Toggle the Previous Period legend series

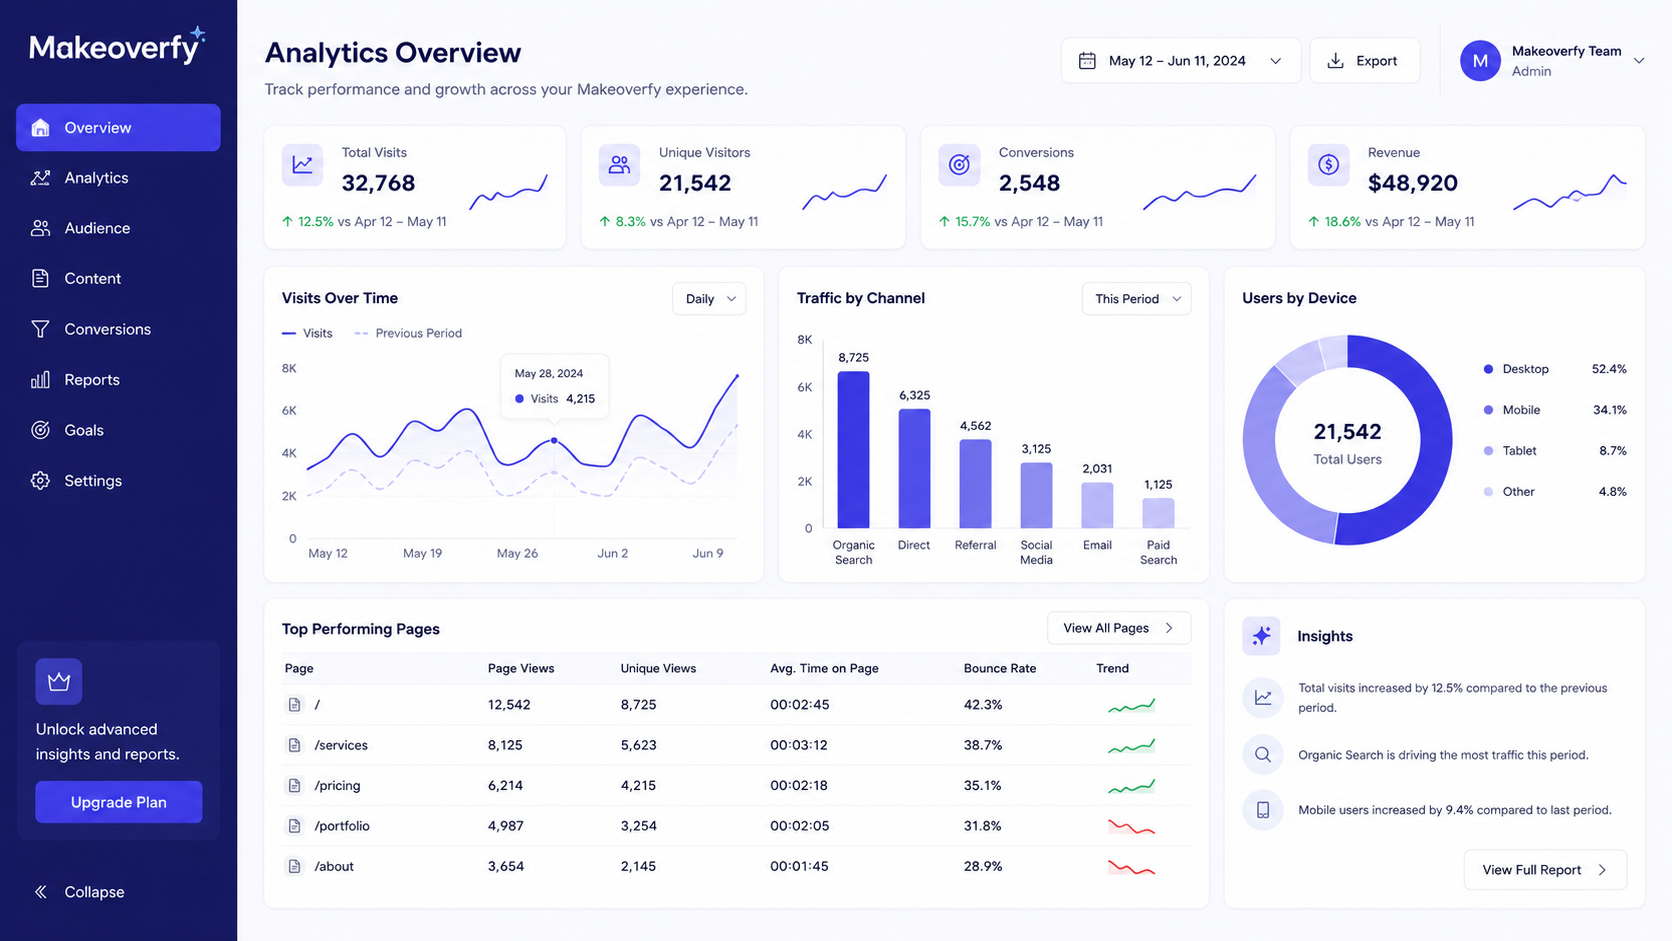408,333
